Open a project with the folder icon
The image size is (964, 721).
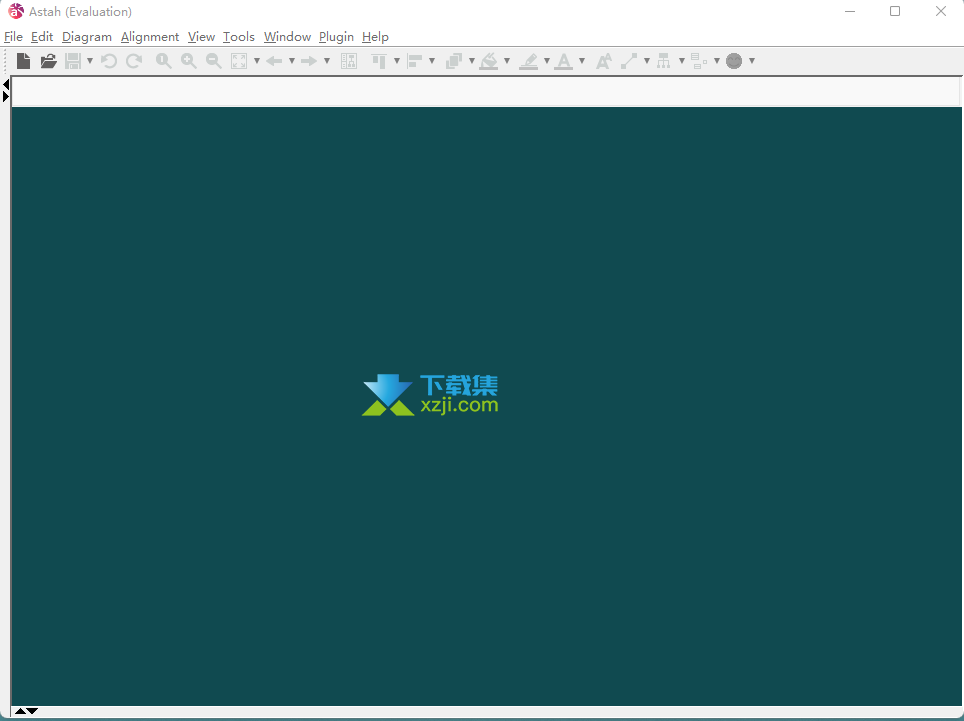pyautogui.click(x=49, y=61)
